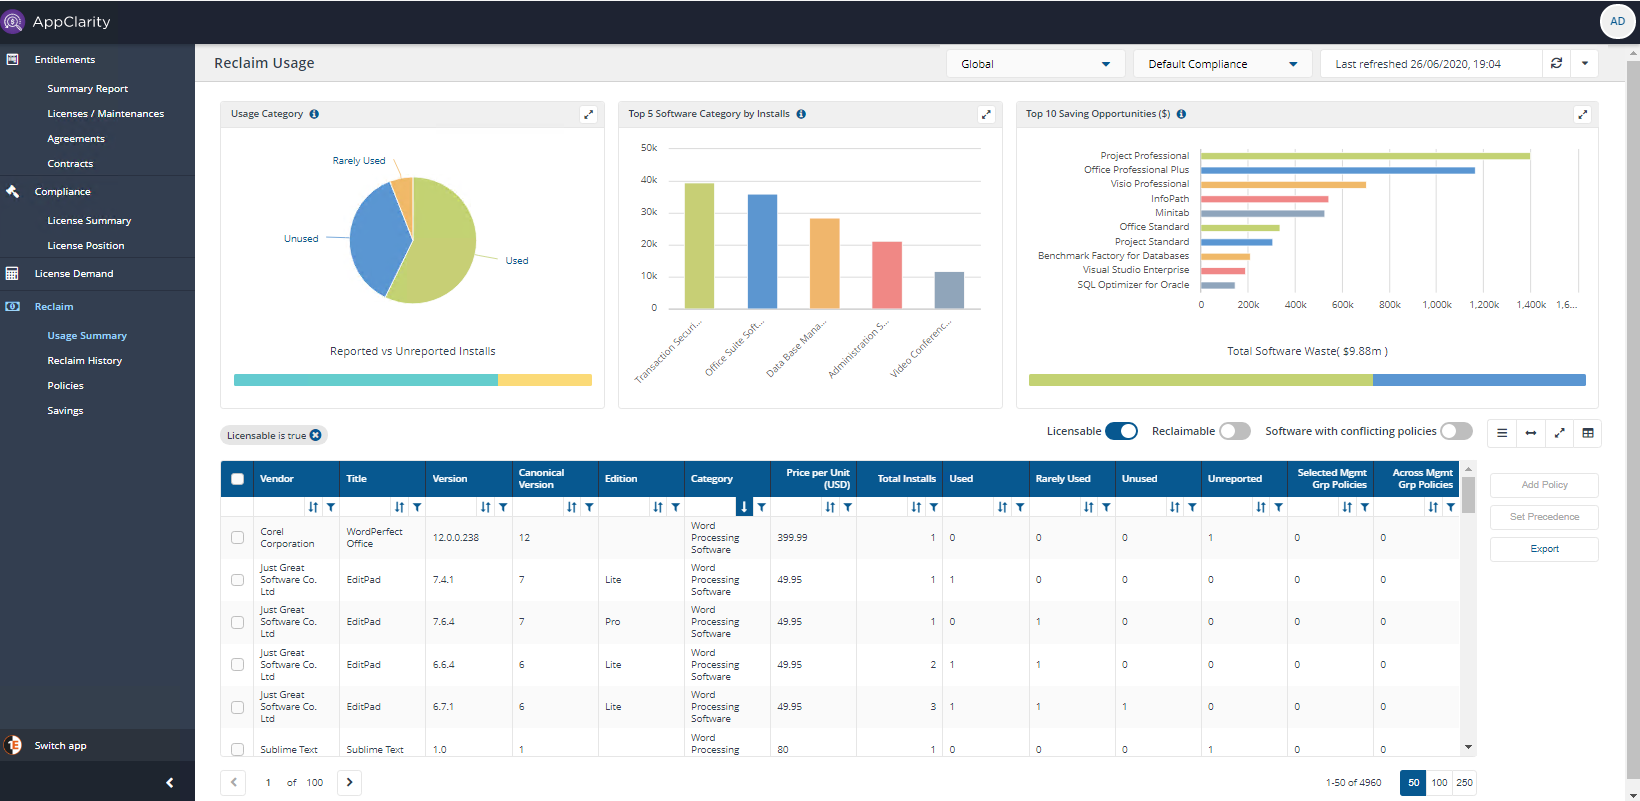Screen dimensions: 1640x801
Task: Click the Project Professional savings bar
Action: point(1365,156)
